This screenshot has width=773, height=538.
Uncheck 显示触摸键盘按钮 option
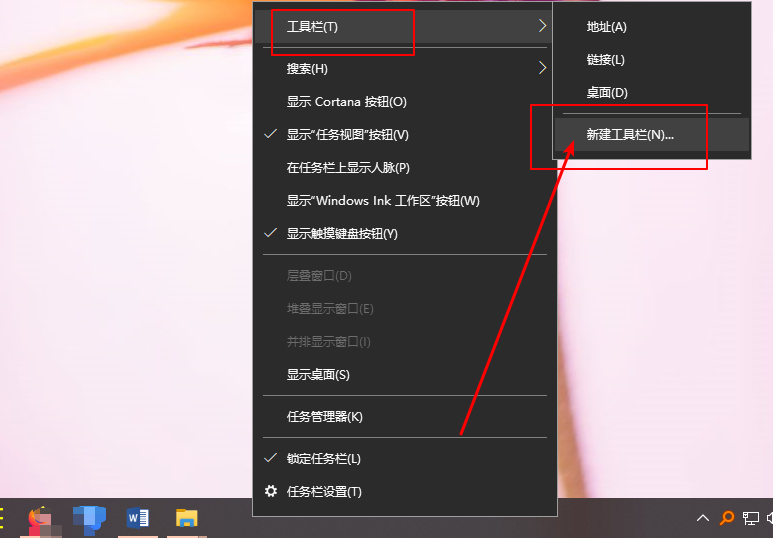tap(342, 234)
